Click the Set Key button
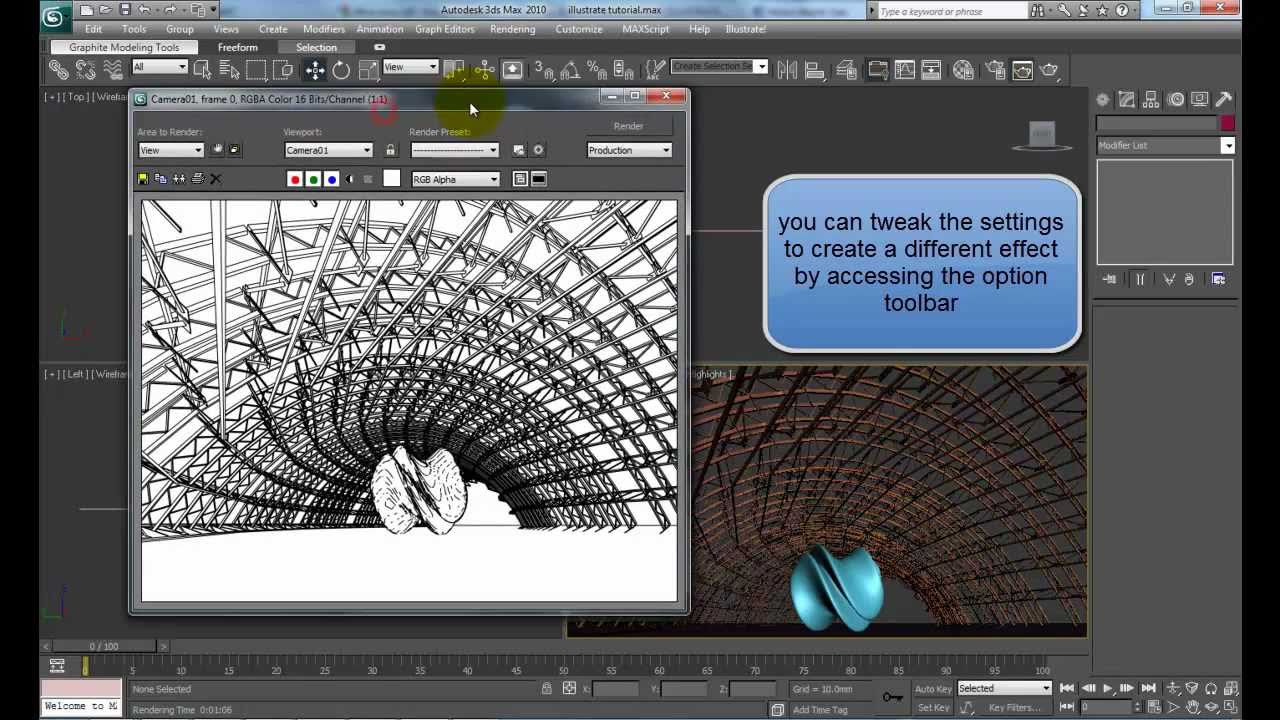 click(933, 707)
